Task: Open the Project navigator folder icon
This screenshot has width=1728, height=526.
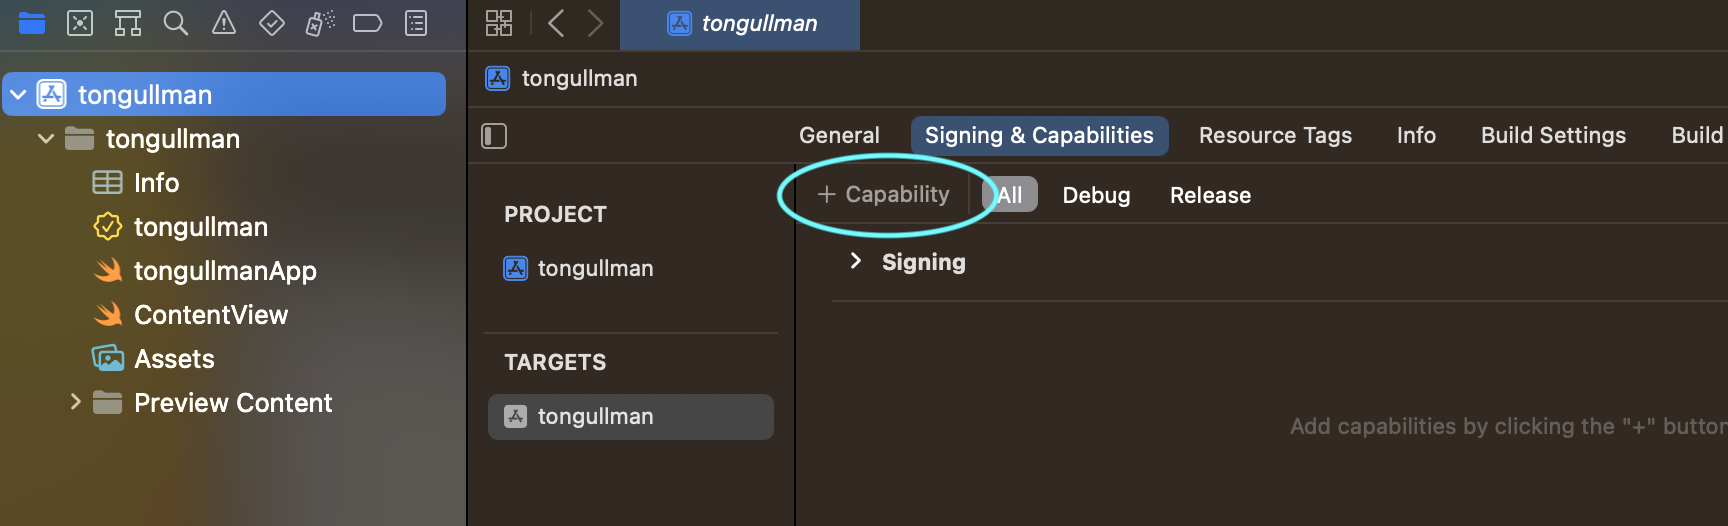Action: (x=32, y=23)
